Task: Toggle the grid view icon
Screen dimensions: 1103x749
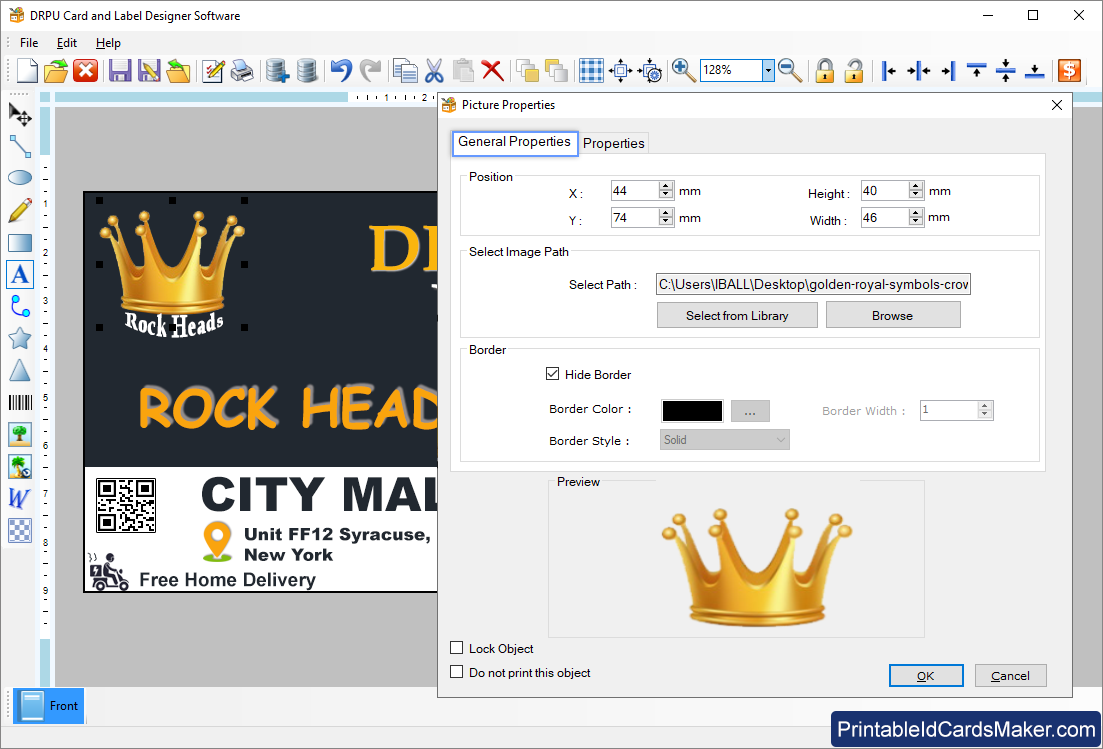Action: tap(591, 70)
